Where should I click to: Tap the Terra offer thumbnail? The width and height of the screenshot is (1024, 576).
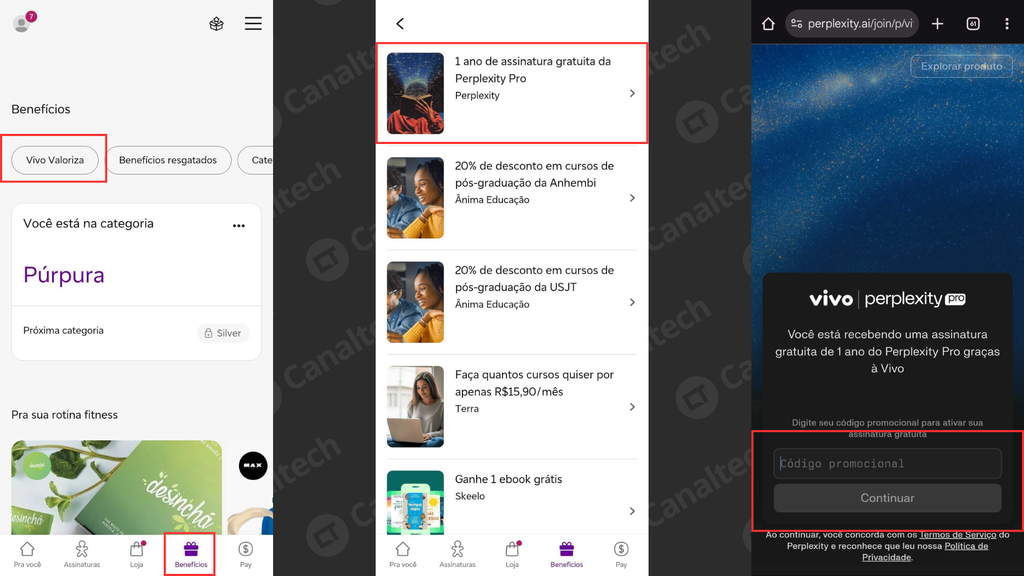pos(415,407)
